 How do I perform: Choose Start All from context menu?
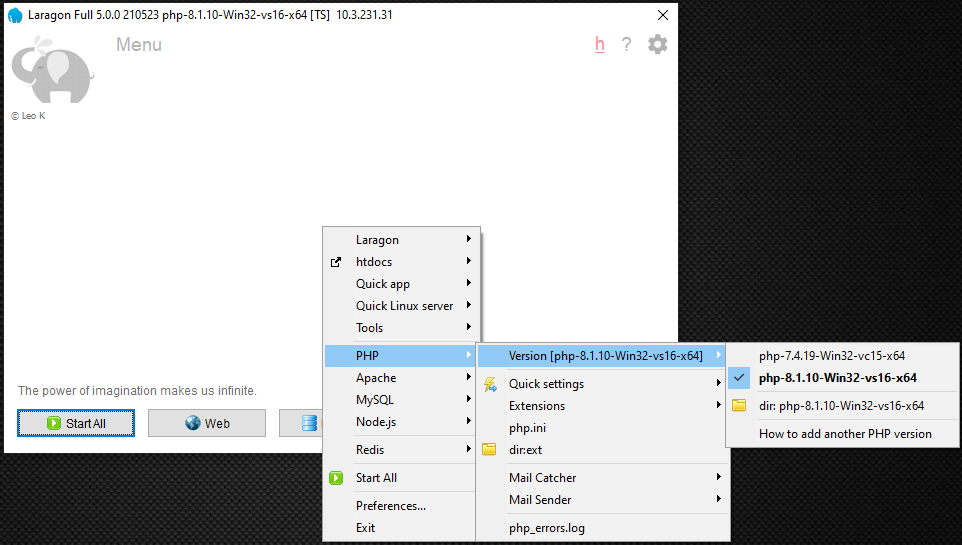click(401, 477)
